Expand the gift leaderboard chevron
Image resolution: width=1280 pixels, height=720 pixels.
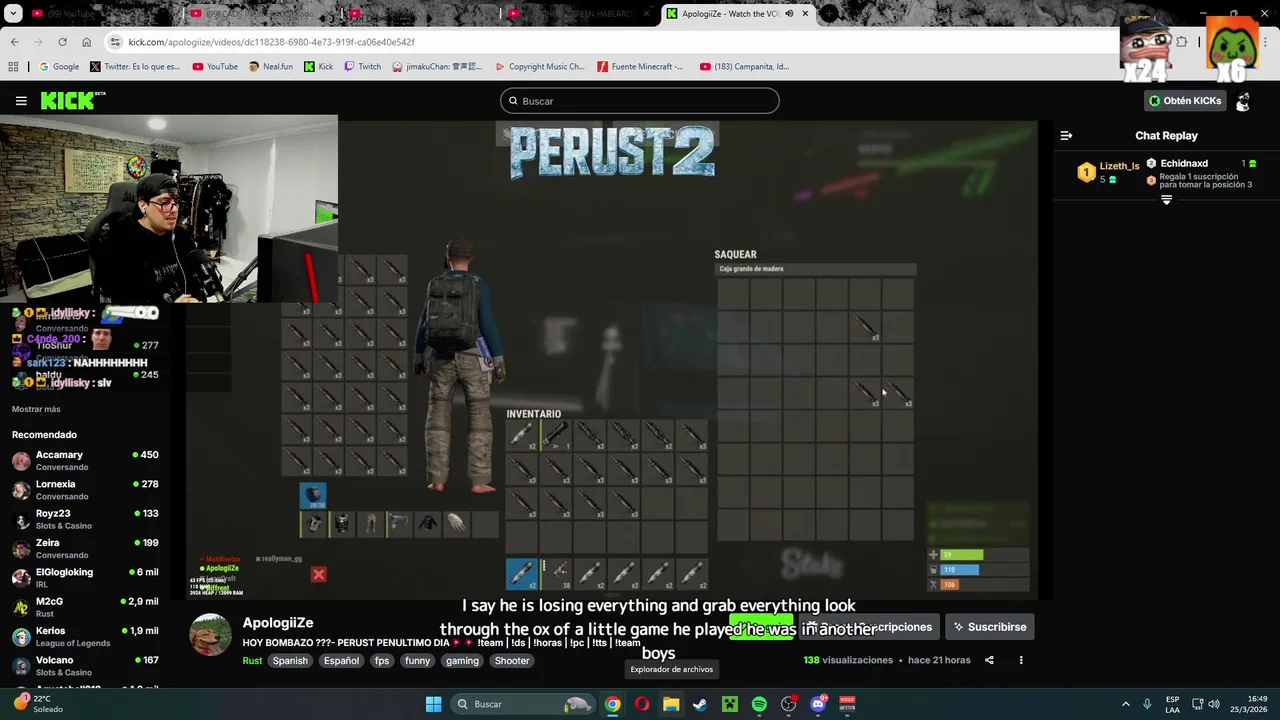[1166, 200]
